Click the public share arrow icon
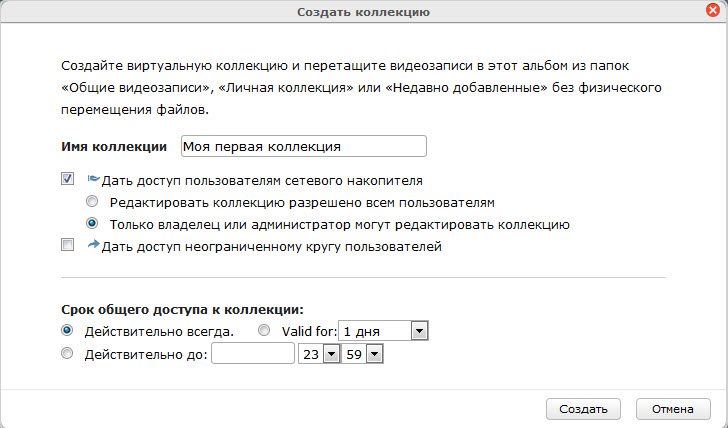The height and width of the screenshot is (428, 728). (x=93, y=244)
